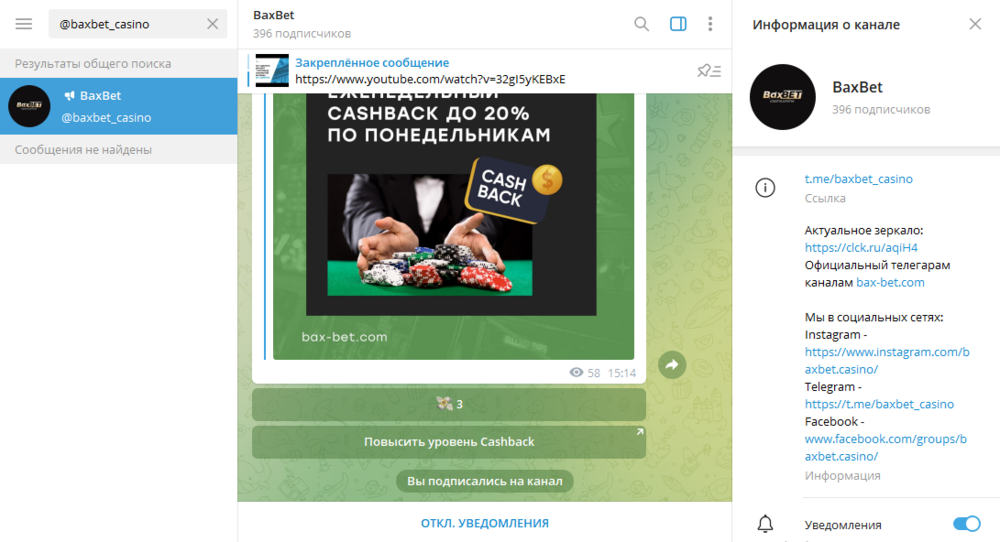Viewport: 1000px width, 542px height.
Task: Open the hamburger main menu
Action: point(24,24)
